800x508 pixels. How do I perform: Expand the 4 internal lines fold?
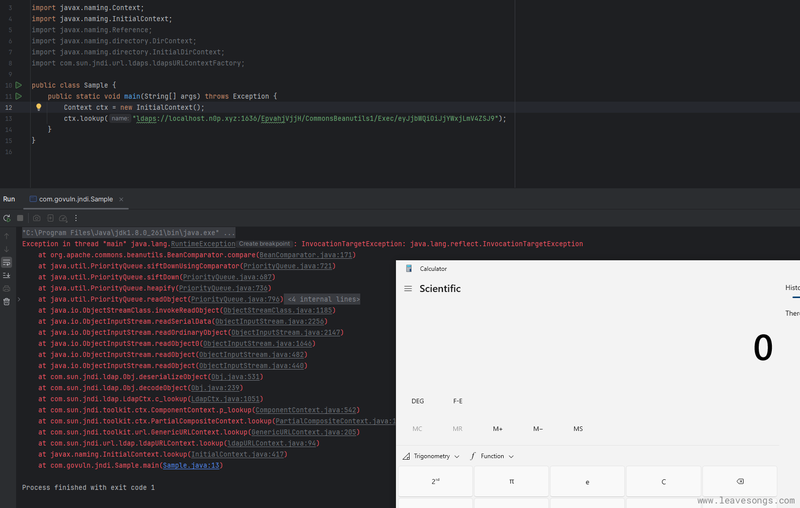(323, 299)
